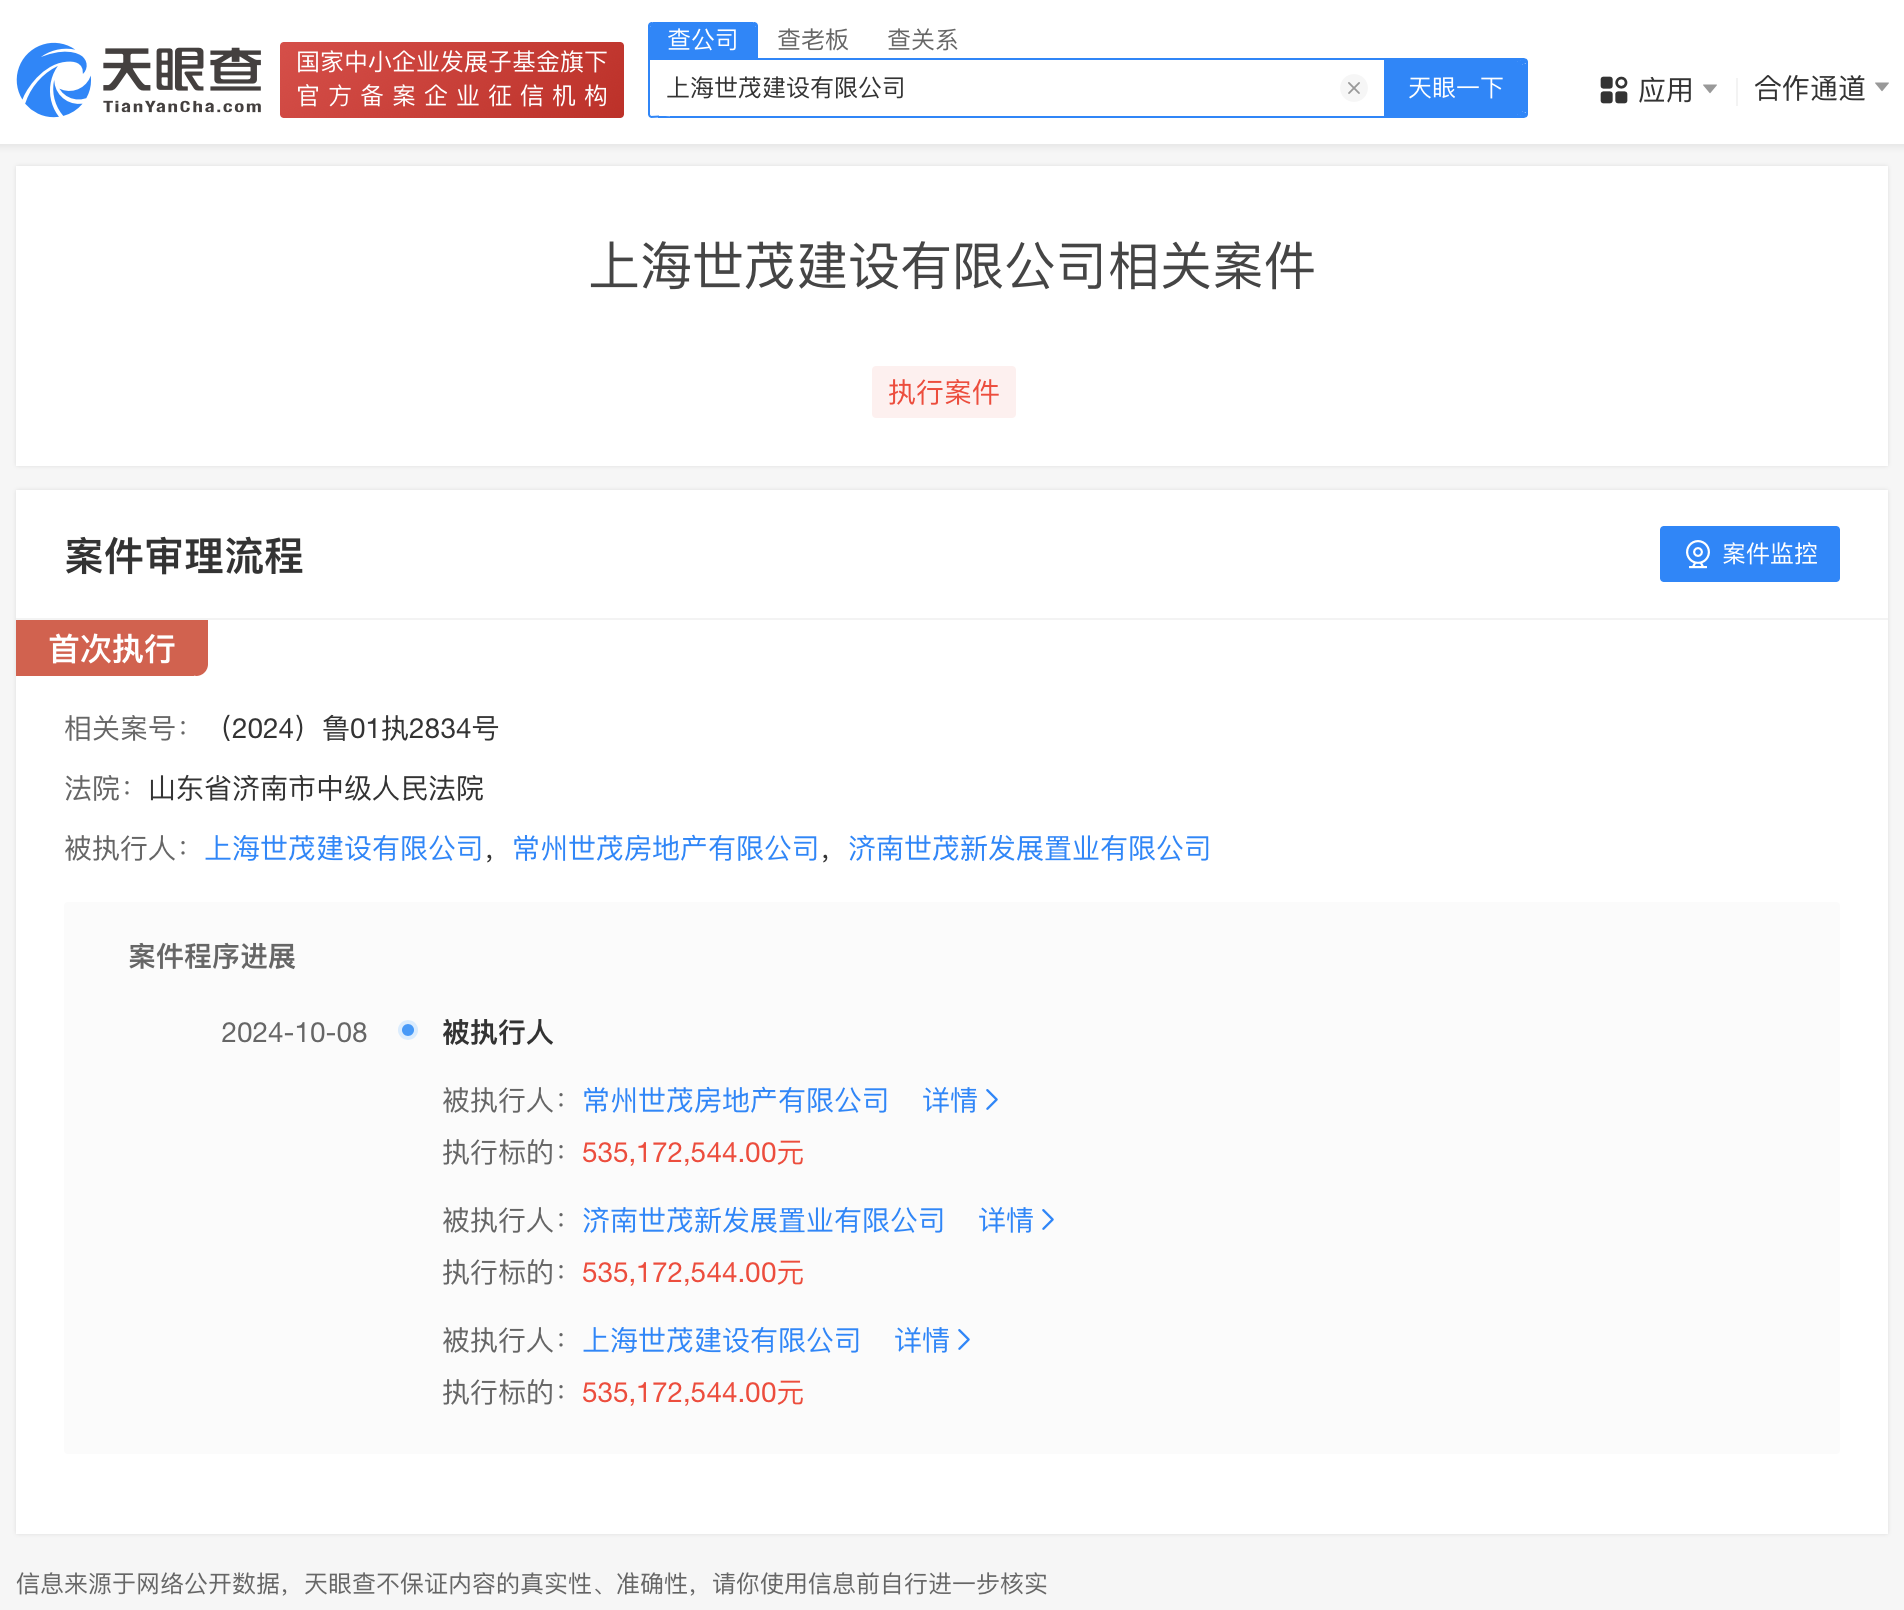Open 上海世茂建设有限公司 link in defendants header

click(344, 848)
